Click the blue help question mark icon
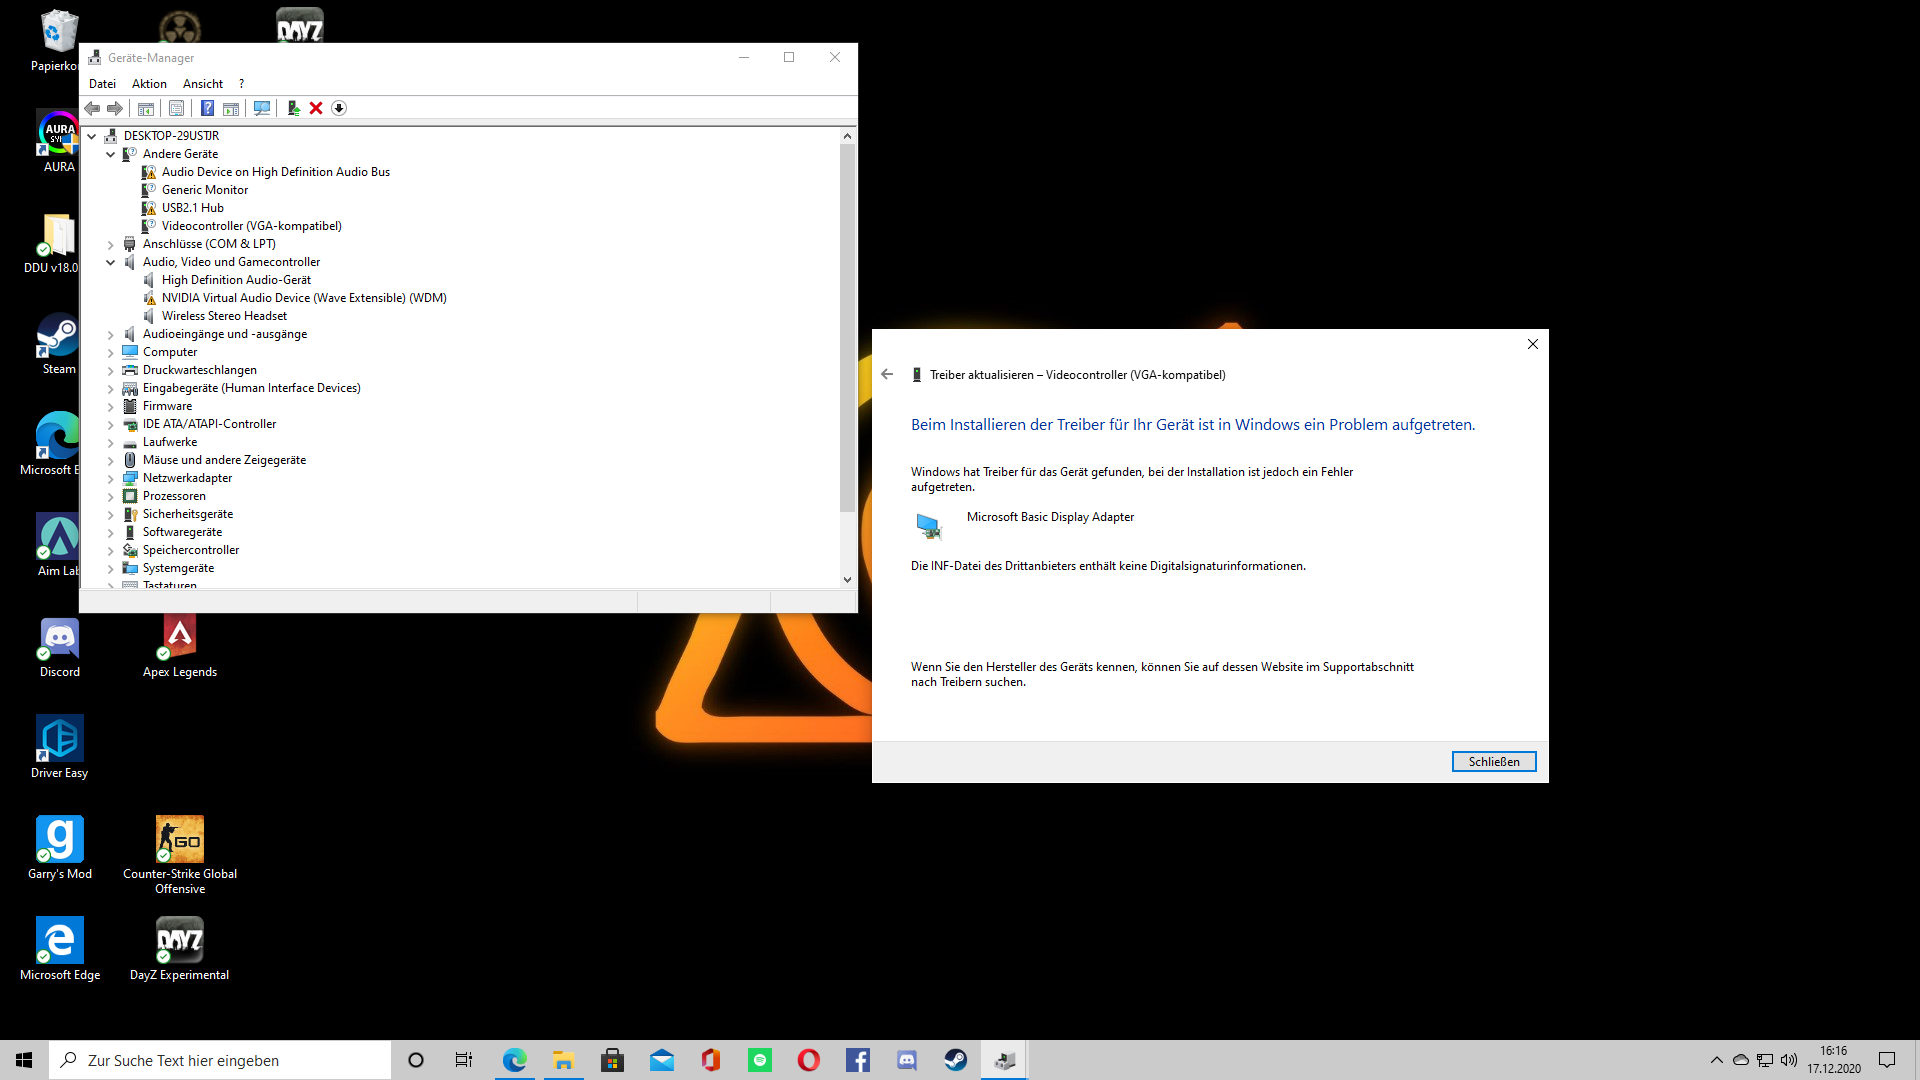Viewport: 1920px width, 1080px height. [207, 108]
